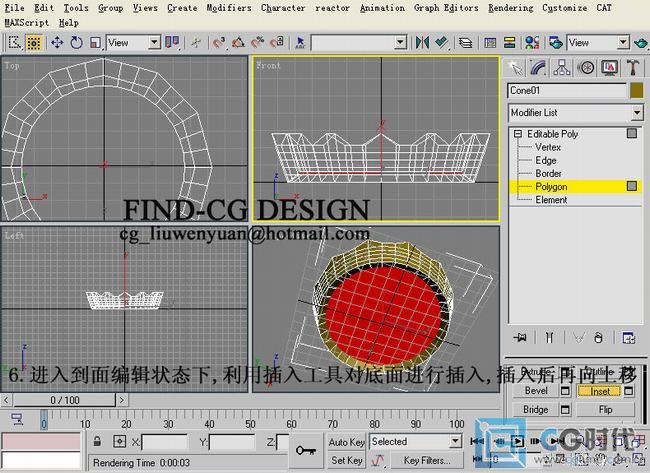Open the Rendering menu
Image resolution: width=650 pixels, height=473 pixels.
(511, 8)
